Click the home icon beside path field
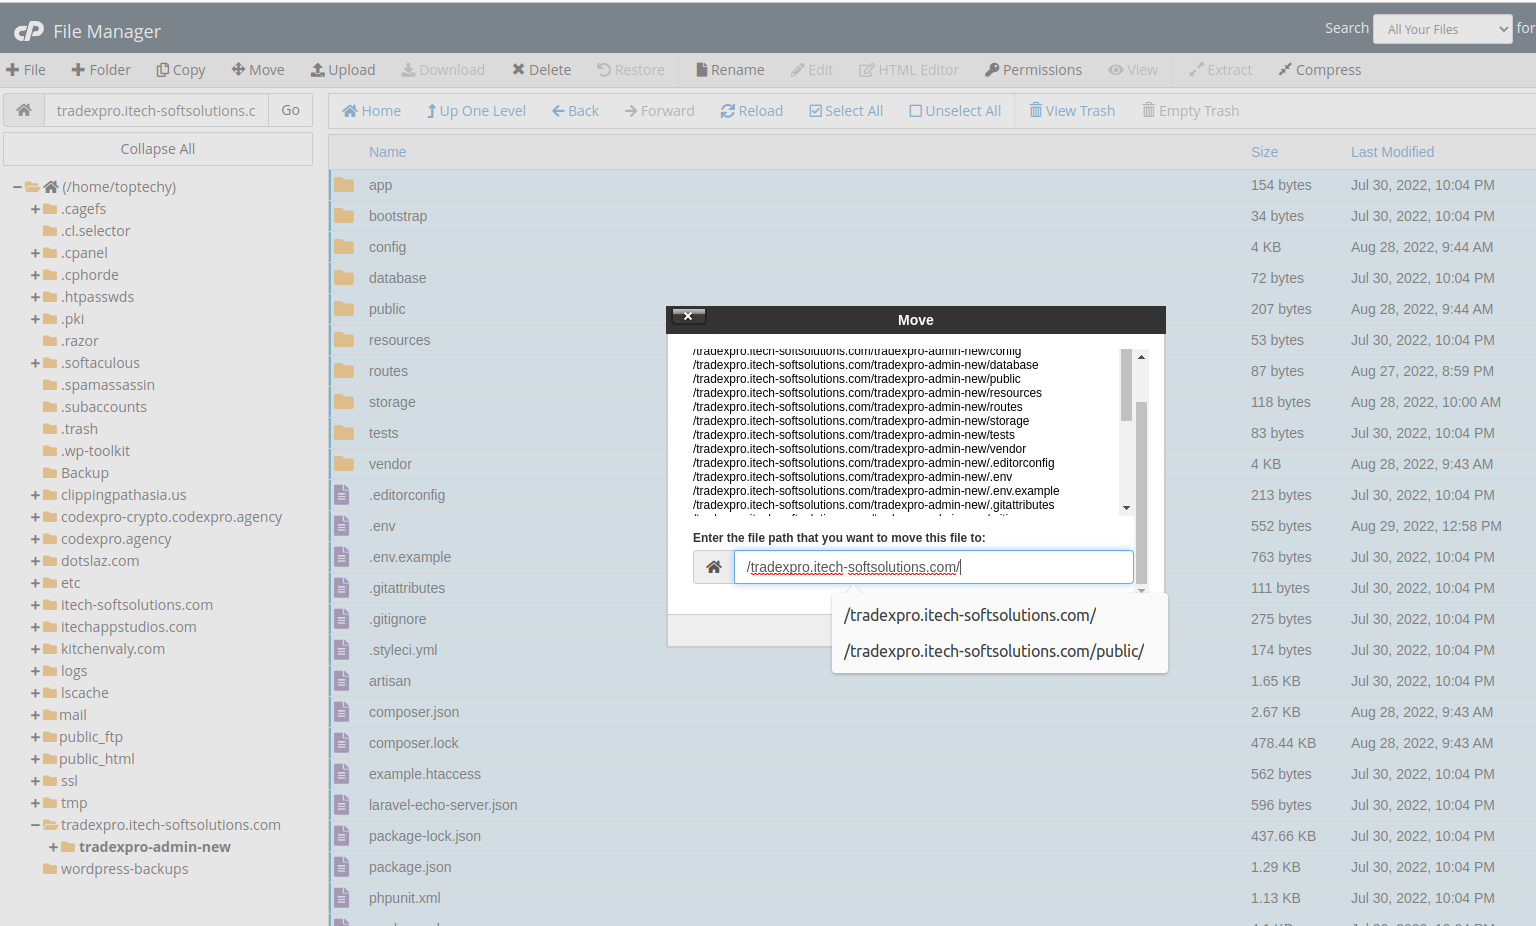The height and width of the screenshot is (926, 1536). [x=24, y=110]
